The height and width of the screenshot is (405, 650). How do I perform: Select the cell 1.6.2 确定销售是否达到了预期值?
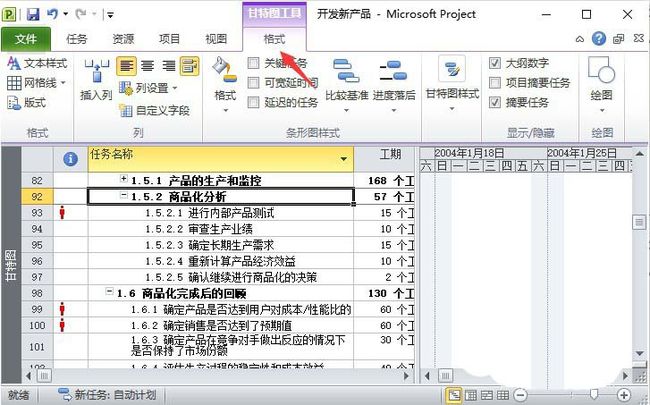(221, 325)
